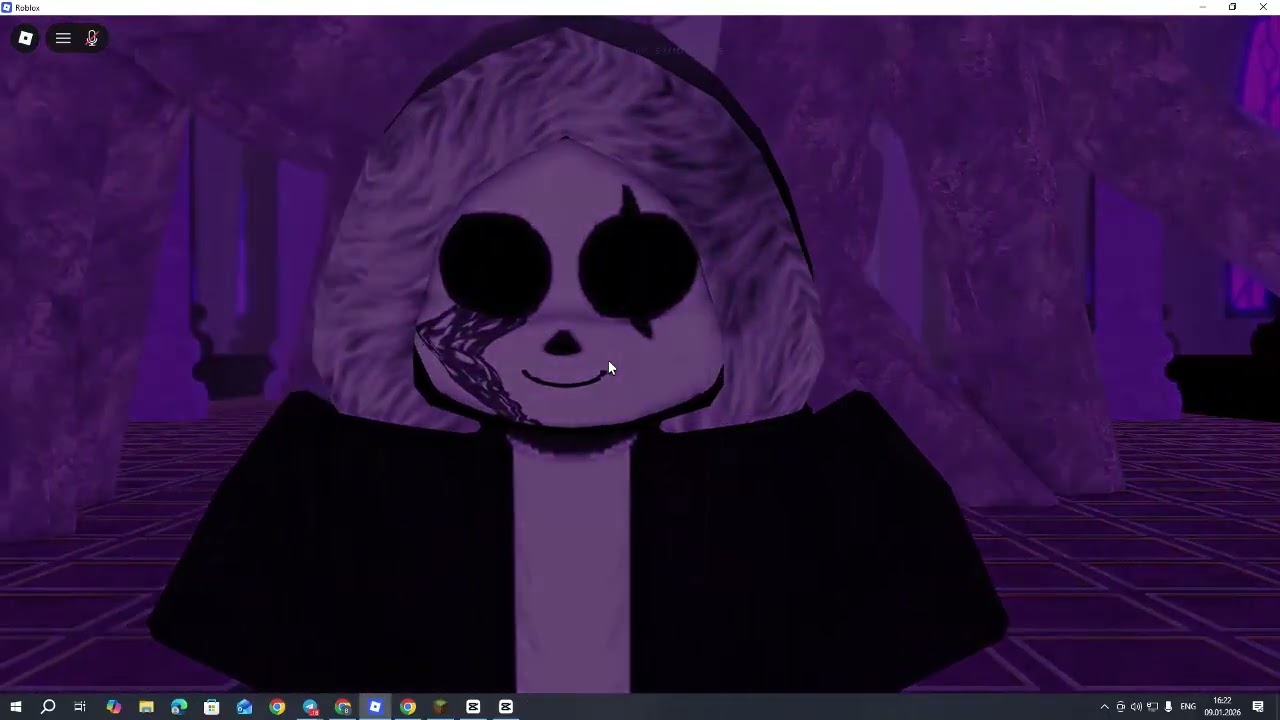Open Telegram from the taskbar
The width and height of the screenshot is (1280, 720).
310,707
